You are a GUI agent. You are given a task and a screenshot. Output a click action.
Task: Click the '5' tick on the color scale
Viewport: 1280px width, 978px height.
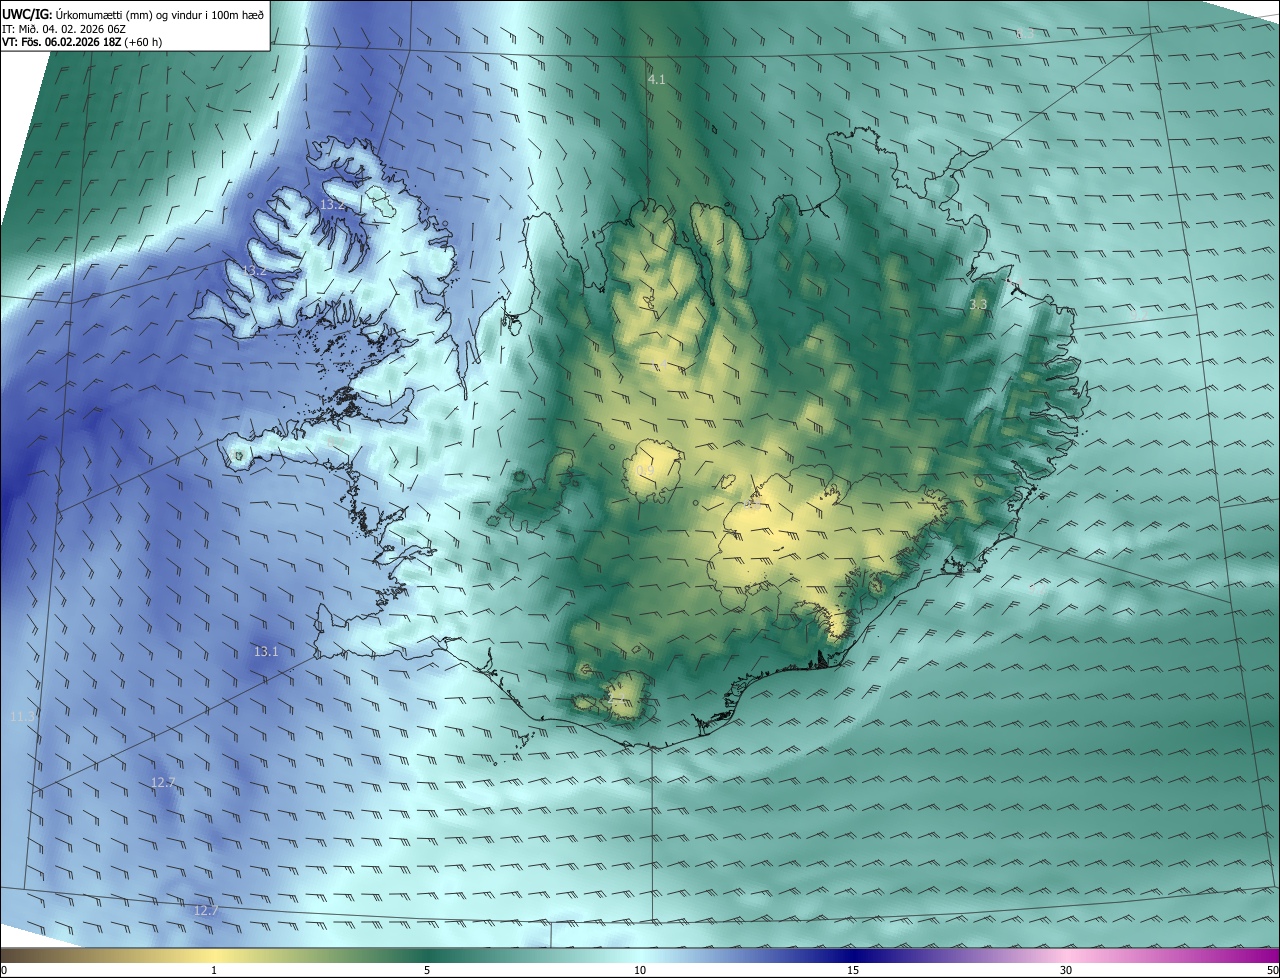click(427, 970)
